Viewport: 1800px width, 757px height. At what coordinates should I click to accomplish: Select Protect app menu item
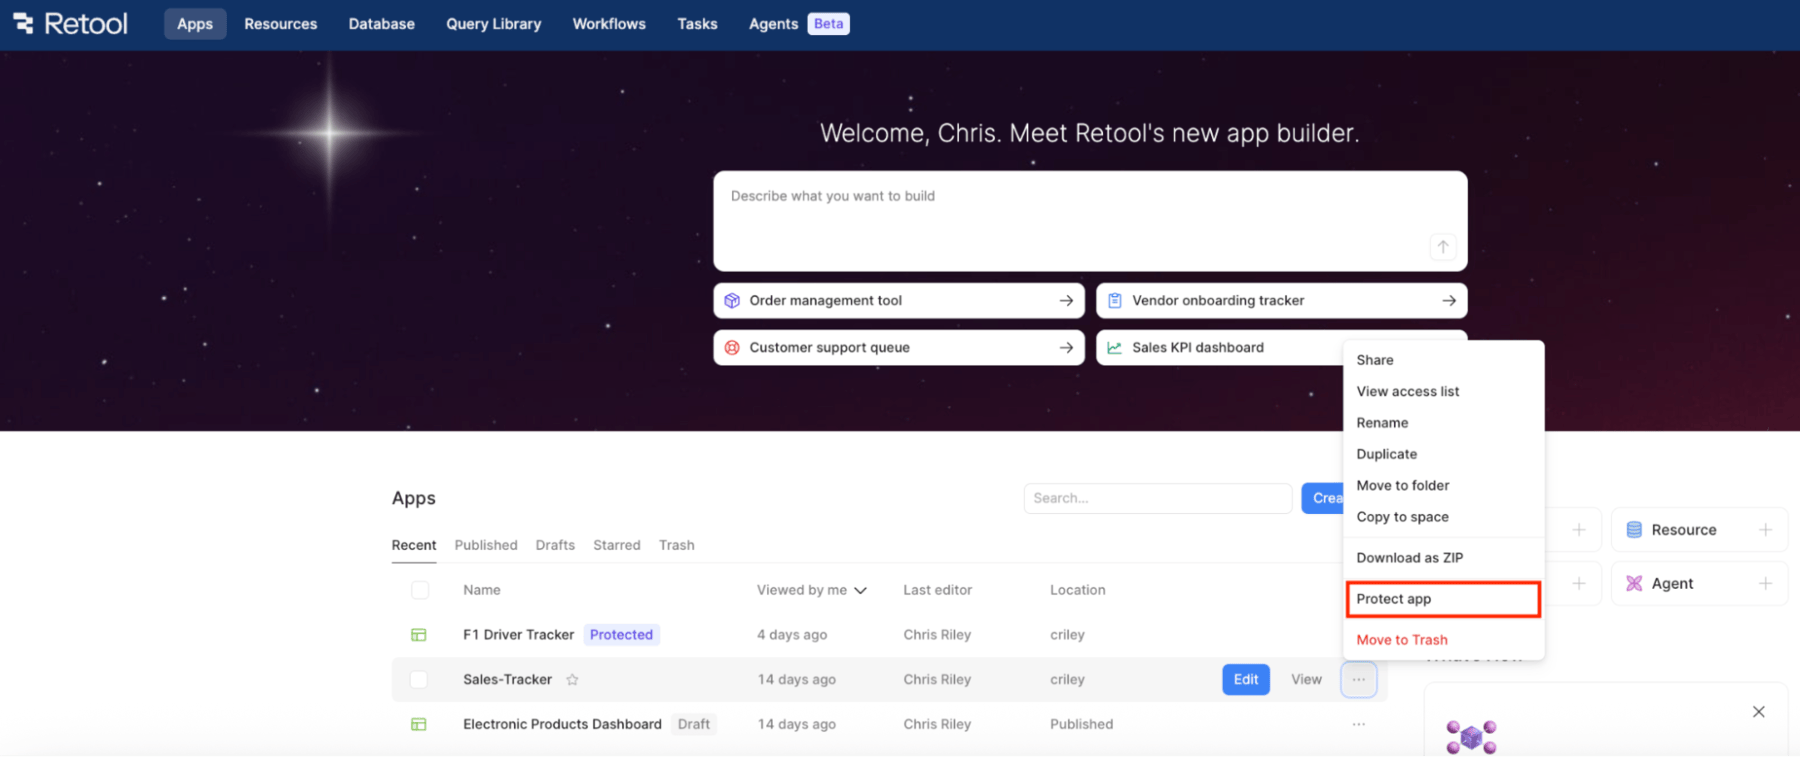(1444, 599)
